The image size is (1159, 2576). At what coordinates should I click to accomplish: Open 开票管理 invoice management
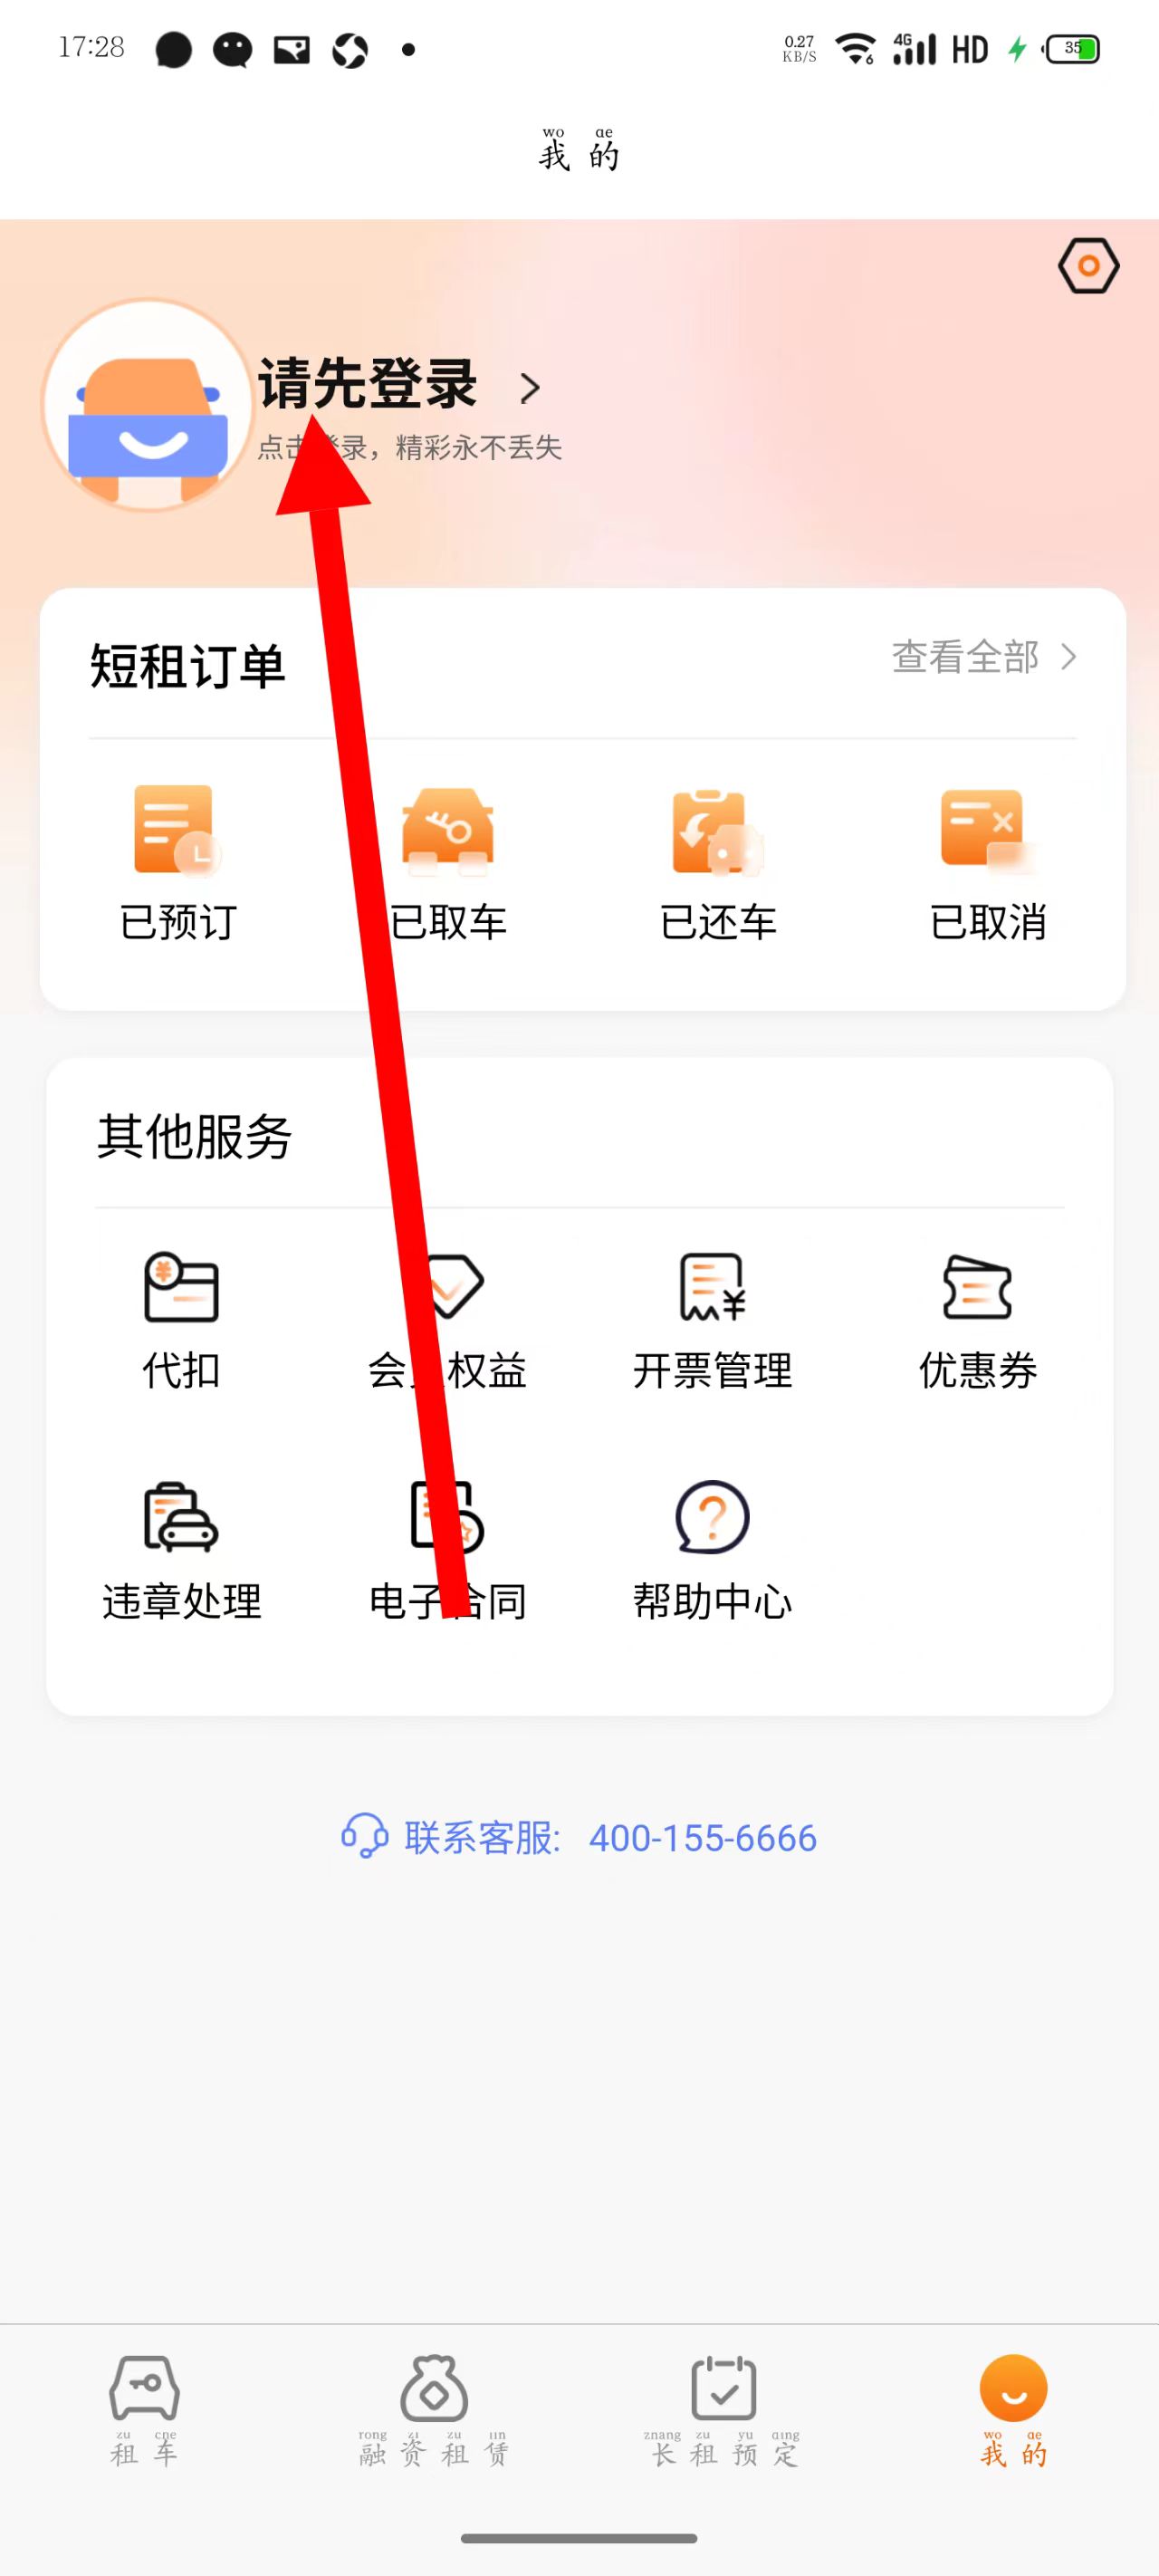point(712,1320)
